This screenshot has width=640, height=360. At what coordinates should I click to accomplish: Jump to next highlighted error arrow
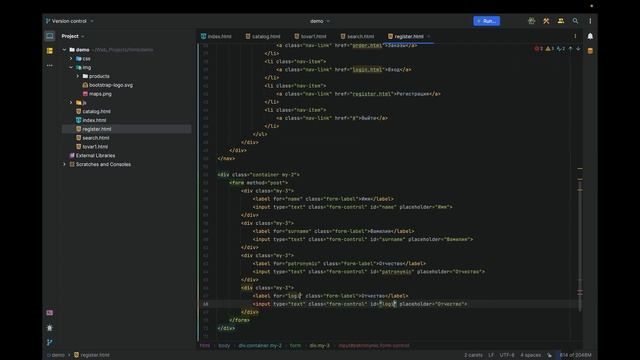click(578, 49)
